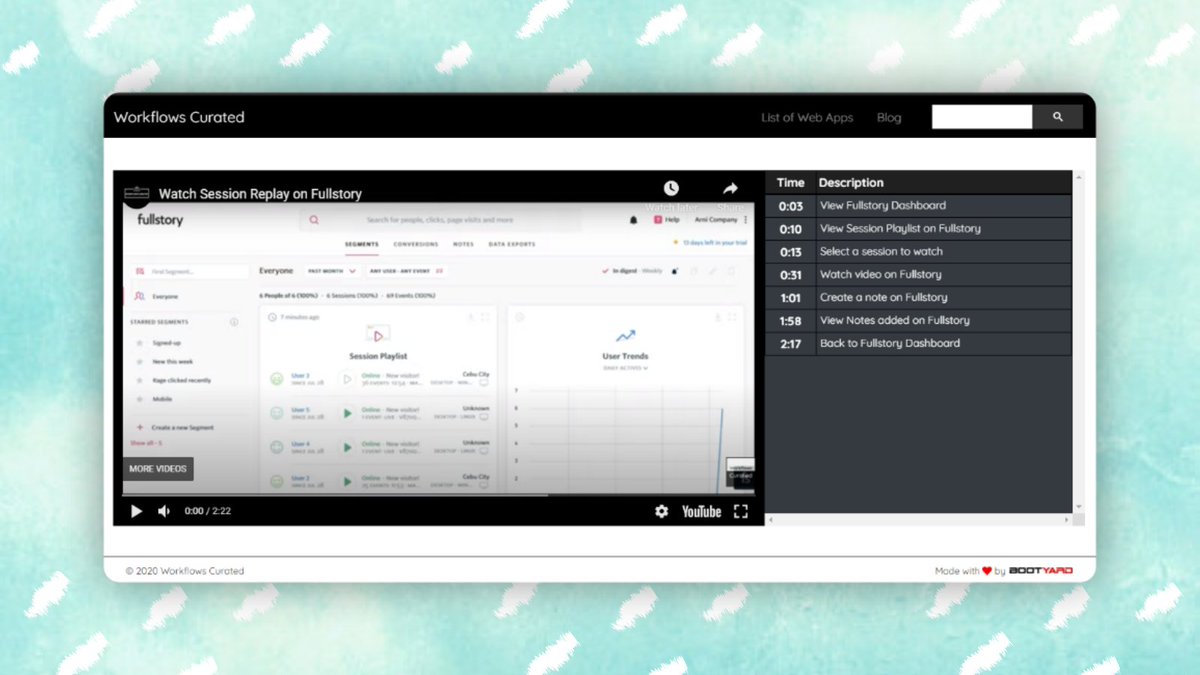Screen dimensions: 1200x675
Task: Click the Workflows Curated watermark in video corner
Action: (741, 472)
